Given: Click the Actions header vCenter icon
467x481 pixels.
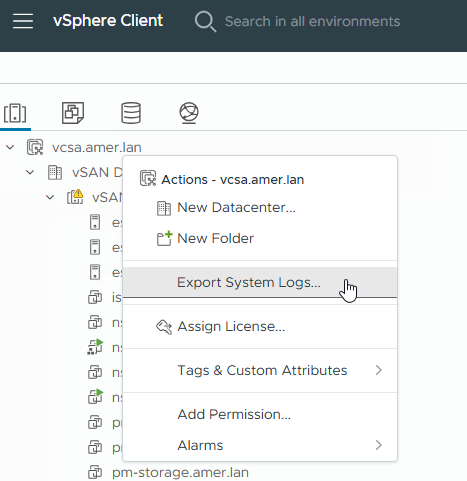Looking at the screenshot, I should [148, 178].
